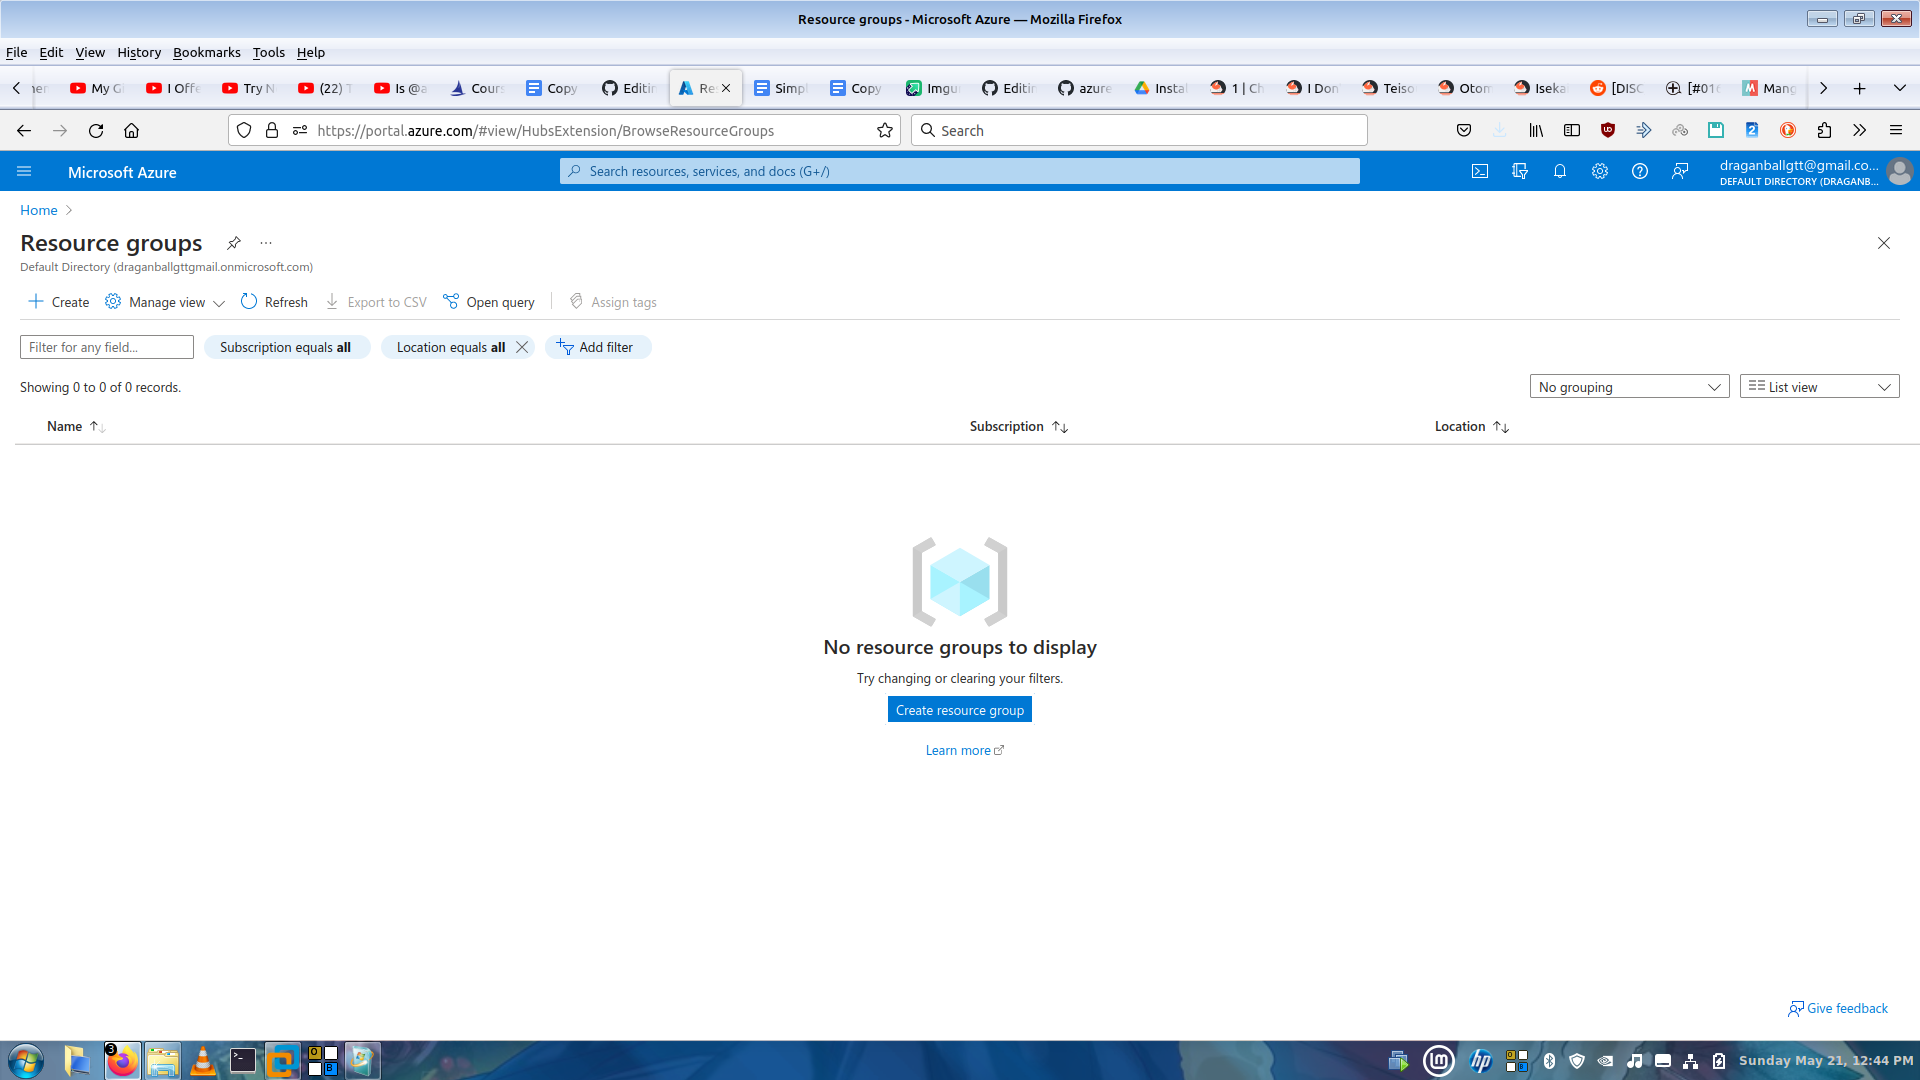Click Create resource group button
This screenshot has height=1080, width=1920.
[959, 710]
